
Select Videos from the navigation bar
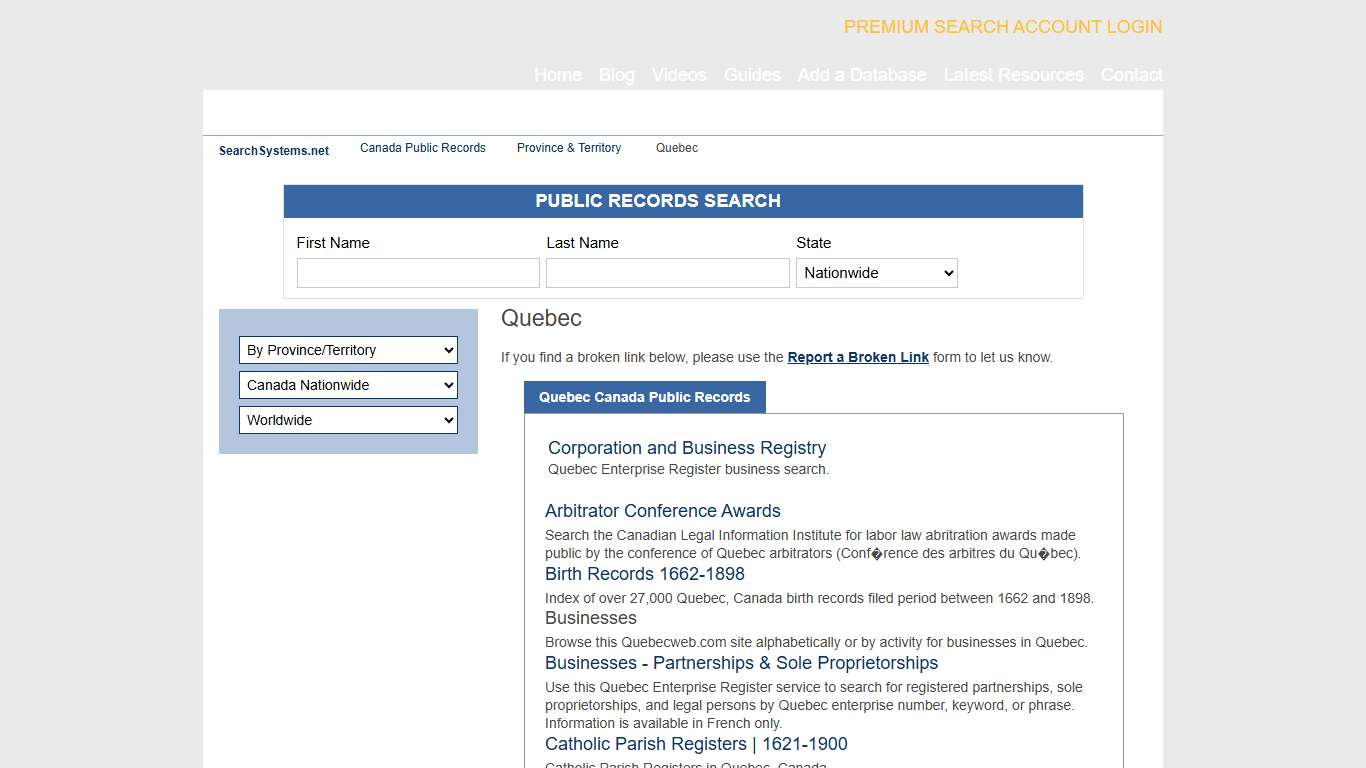679,75
